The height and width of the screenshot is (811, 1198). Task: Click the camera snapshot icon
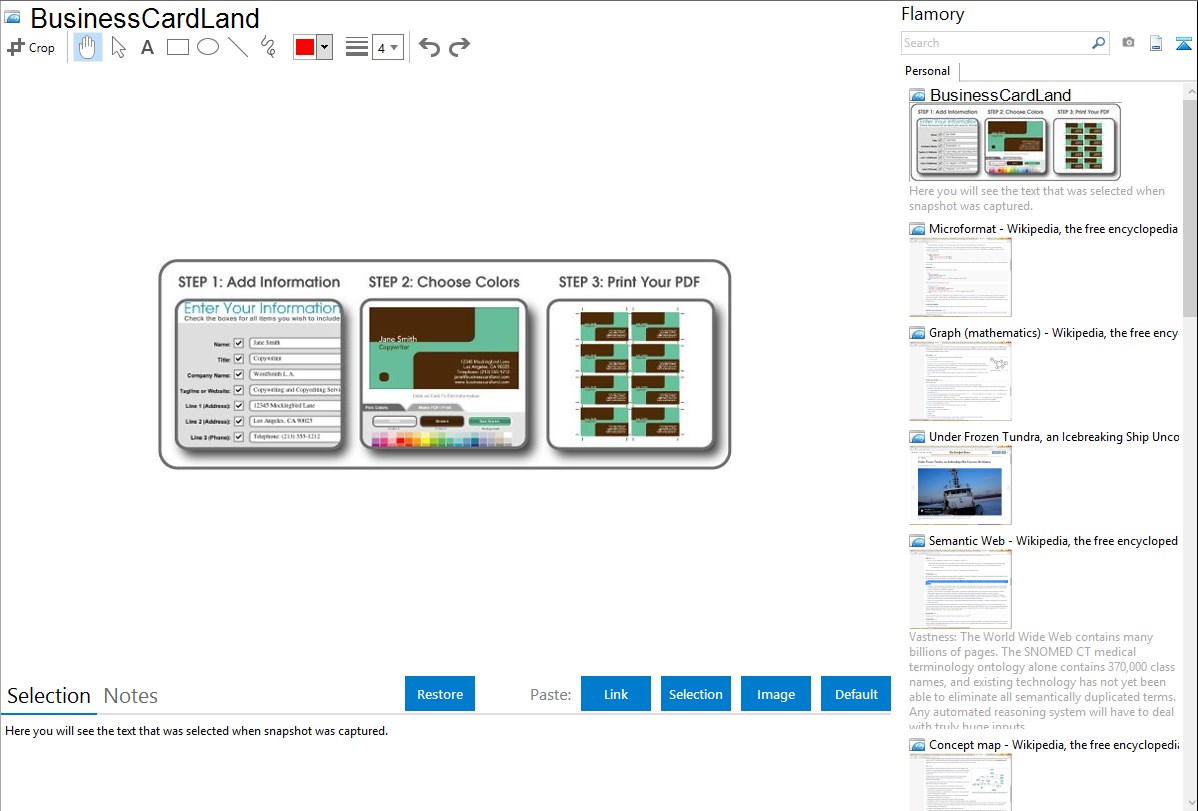coord(1128,43)
